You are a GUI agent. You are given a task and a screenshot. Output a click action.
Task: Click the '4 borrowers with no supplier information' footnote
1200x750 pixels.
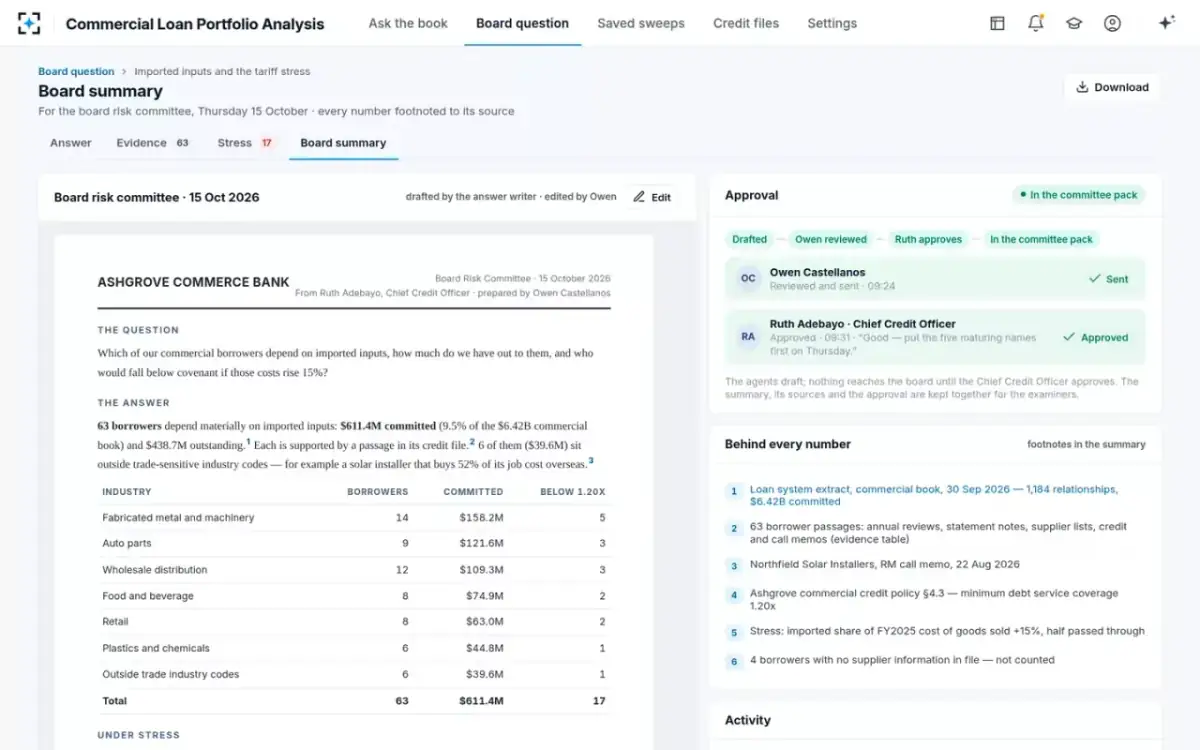(x=902, y=660)
